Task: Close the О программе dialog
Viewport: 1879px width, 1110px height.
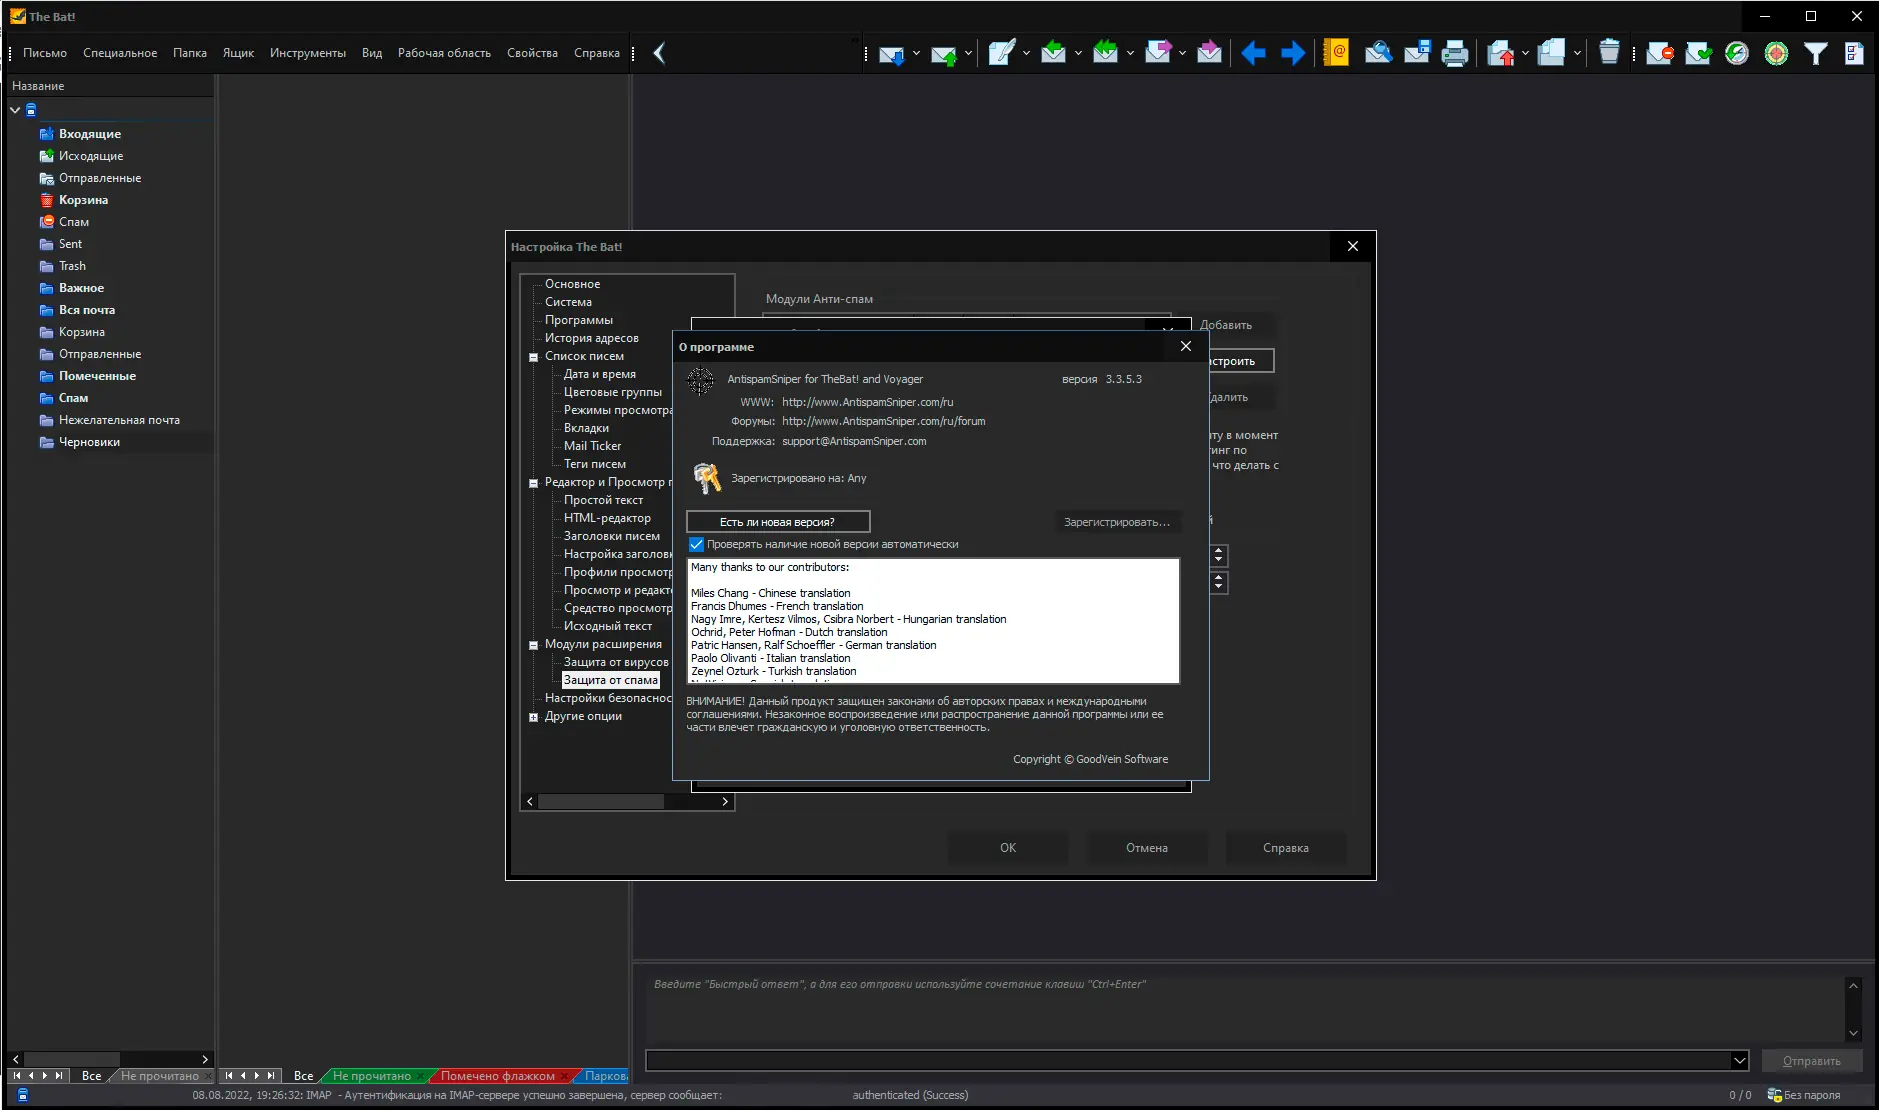Action: (1186, 346)
